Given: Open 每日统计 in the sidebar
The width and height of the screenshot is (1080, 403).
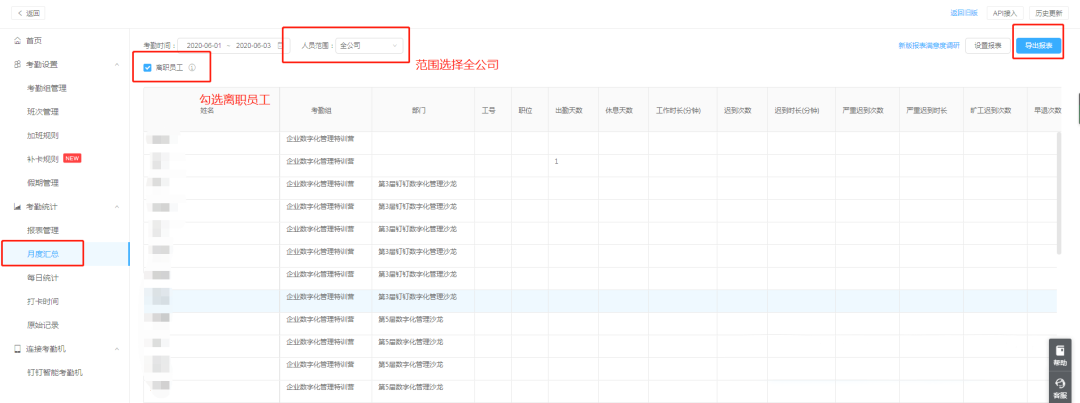Looking at the screenshot, I should point(43,278).
